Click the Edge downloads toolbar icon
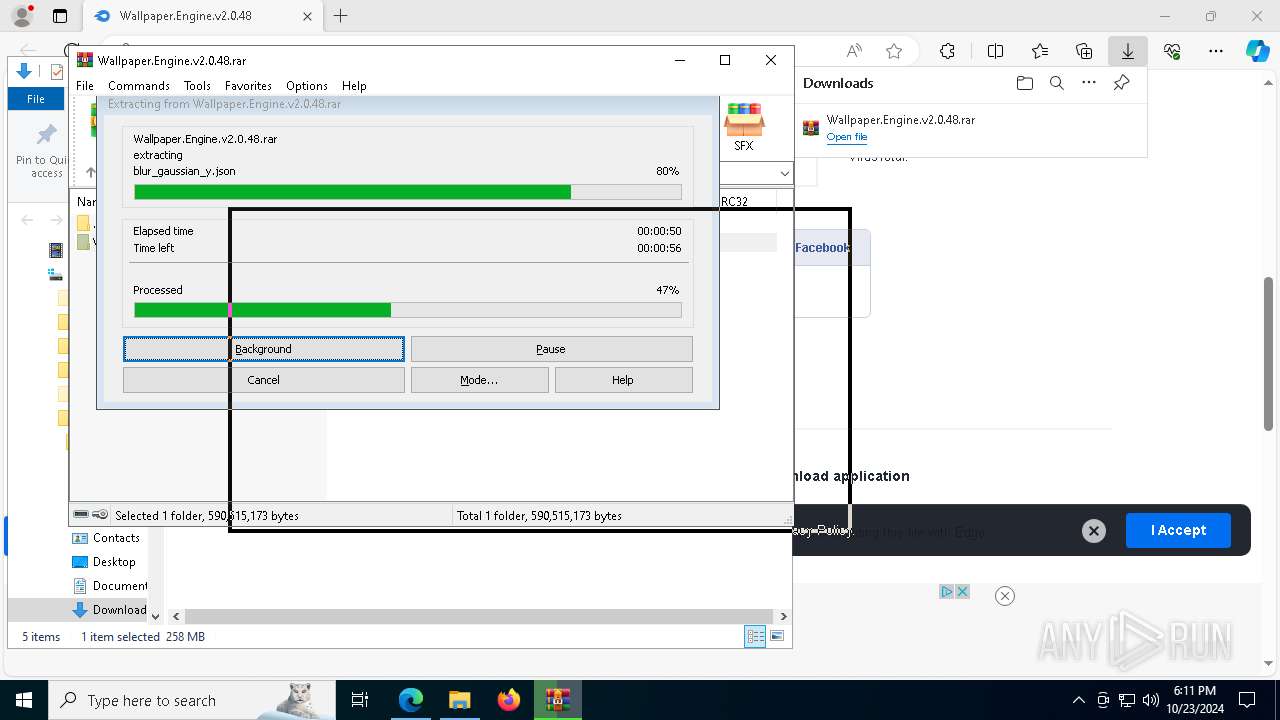Viewport: 1280px width, 720px height. point(1127,51)
